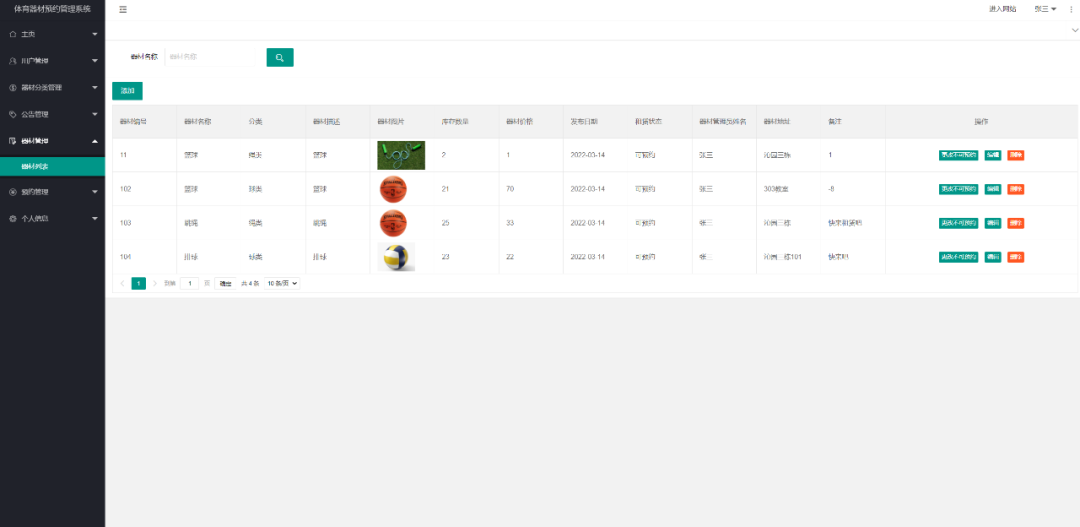1080x527 pixels.
Task: Click the hamburger icon to collapse the sidebar
Action: (123, 9)
